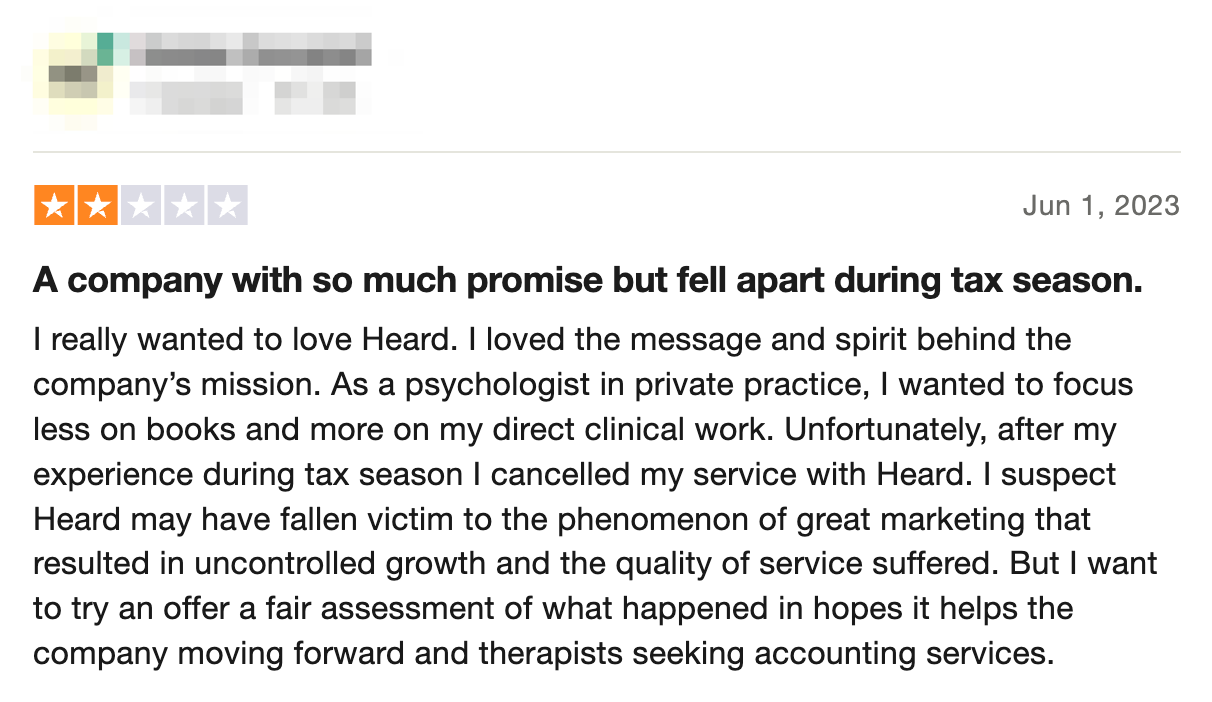Click the third gray star

point(141,206)
